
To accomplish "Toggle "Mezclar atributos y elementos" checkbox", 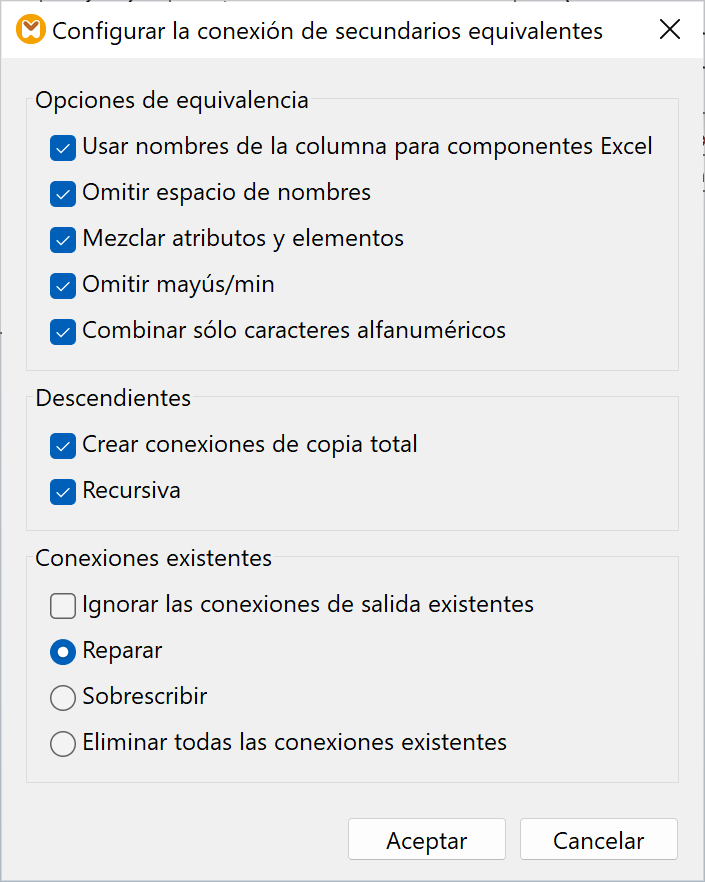I will 63,239.
